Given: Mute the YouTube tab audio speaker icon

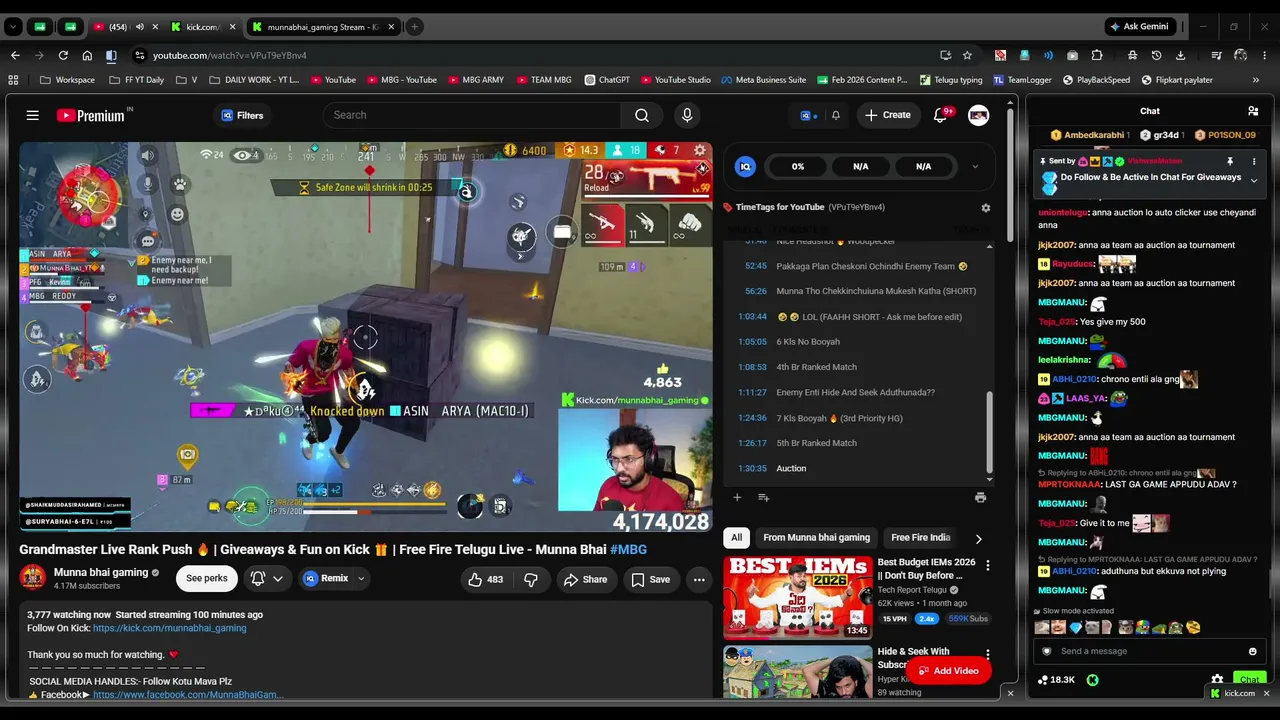Looking at the screenshot, I should pyautogui.click(x=139, y=27).
